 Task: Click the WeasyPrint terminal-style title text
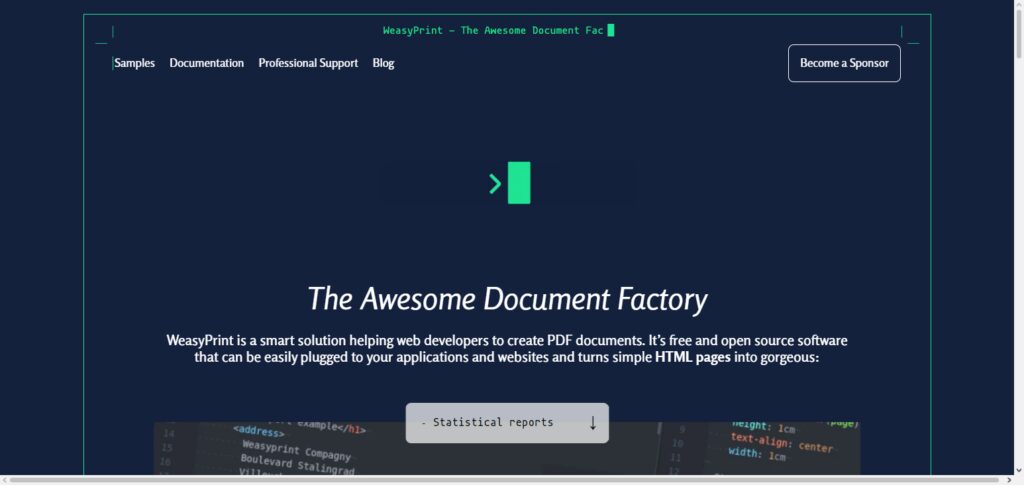point(493,30)
